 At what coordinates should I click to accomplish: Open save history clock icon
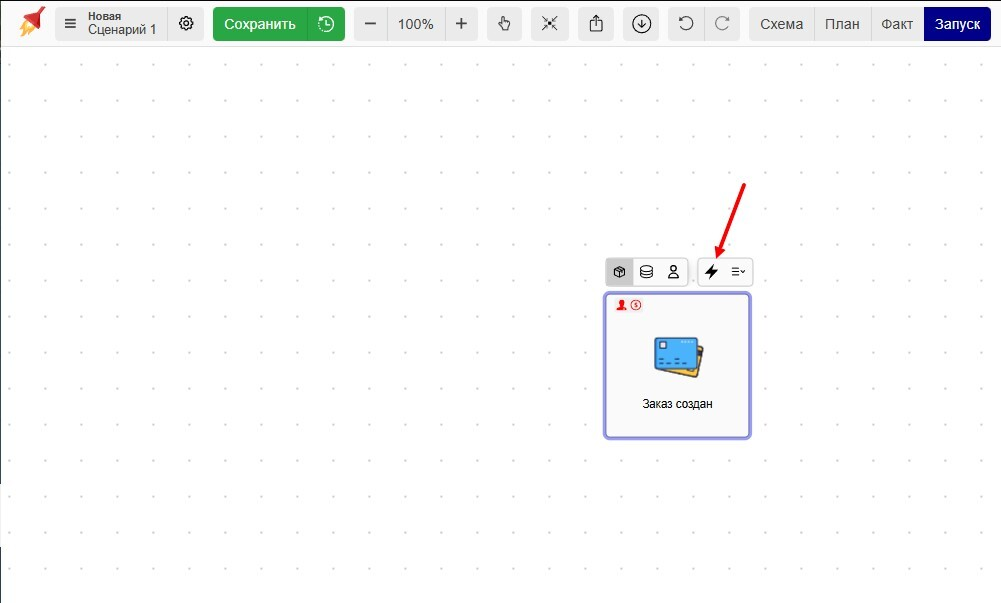(x=326, y=24)
